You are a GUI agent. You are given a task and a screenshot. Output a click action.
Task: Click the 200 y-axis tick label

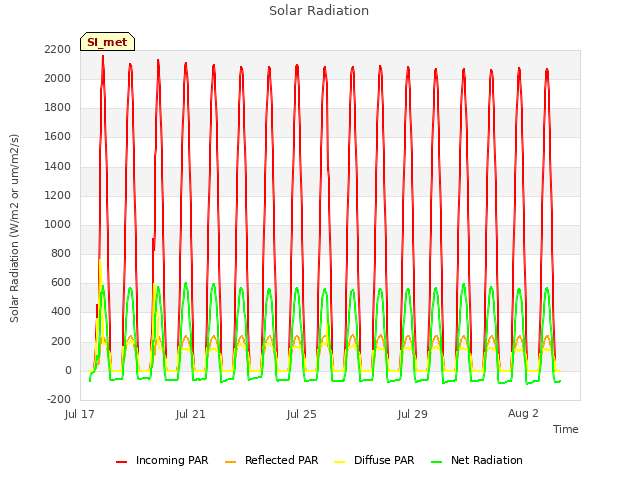61,341
